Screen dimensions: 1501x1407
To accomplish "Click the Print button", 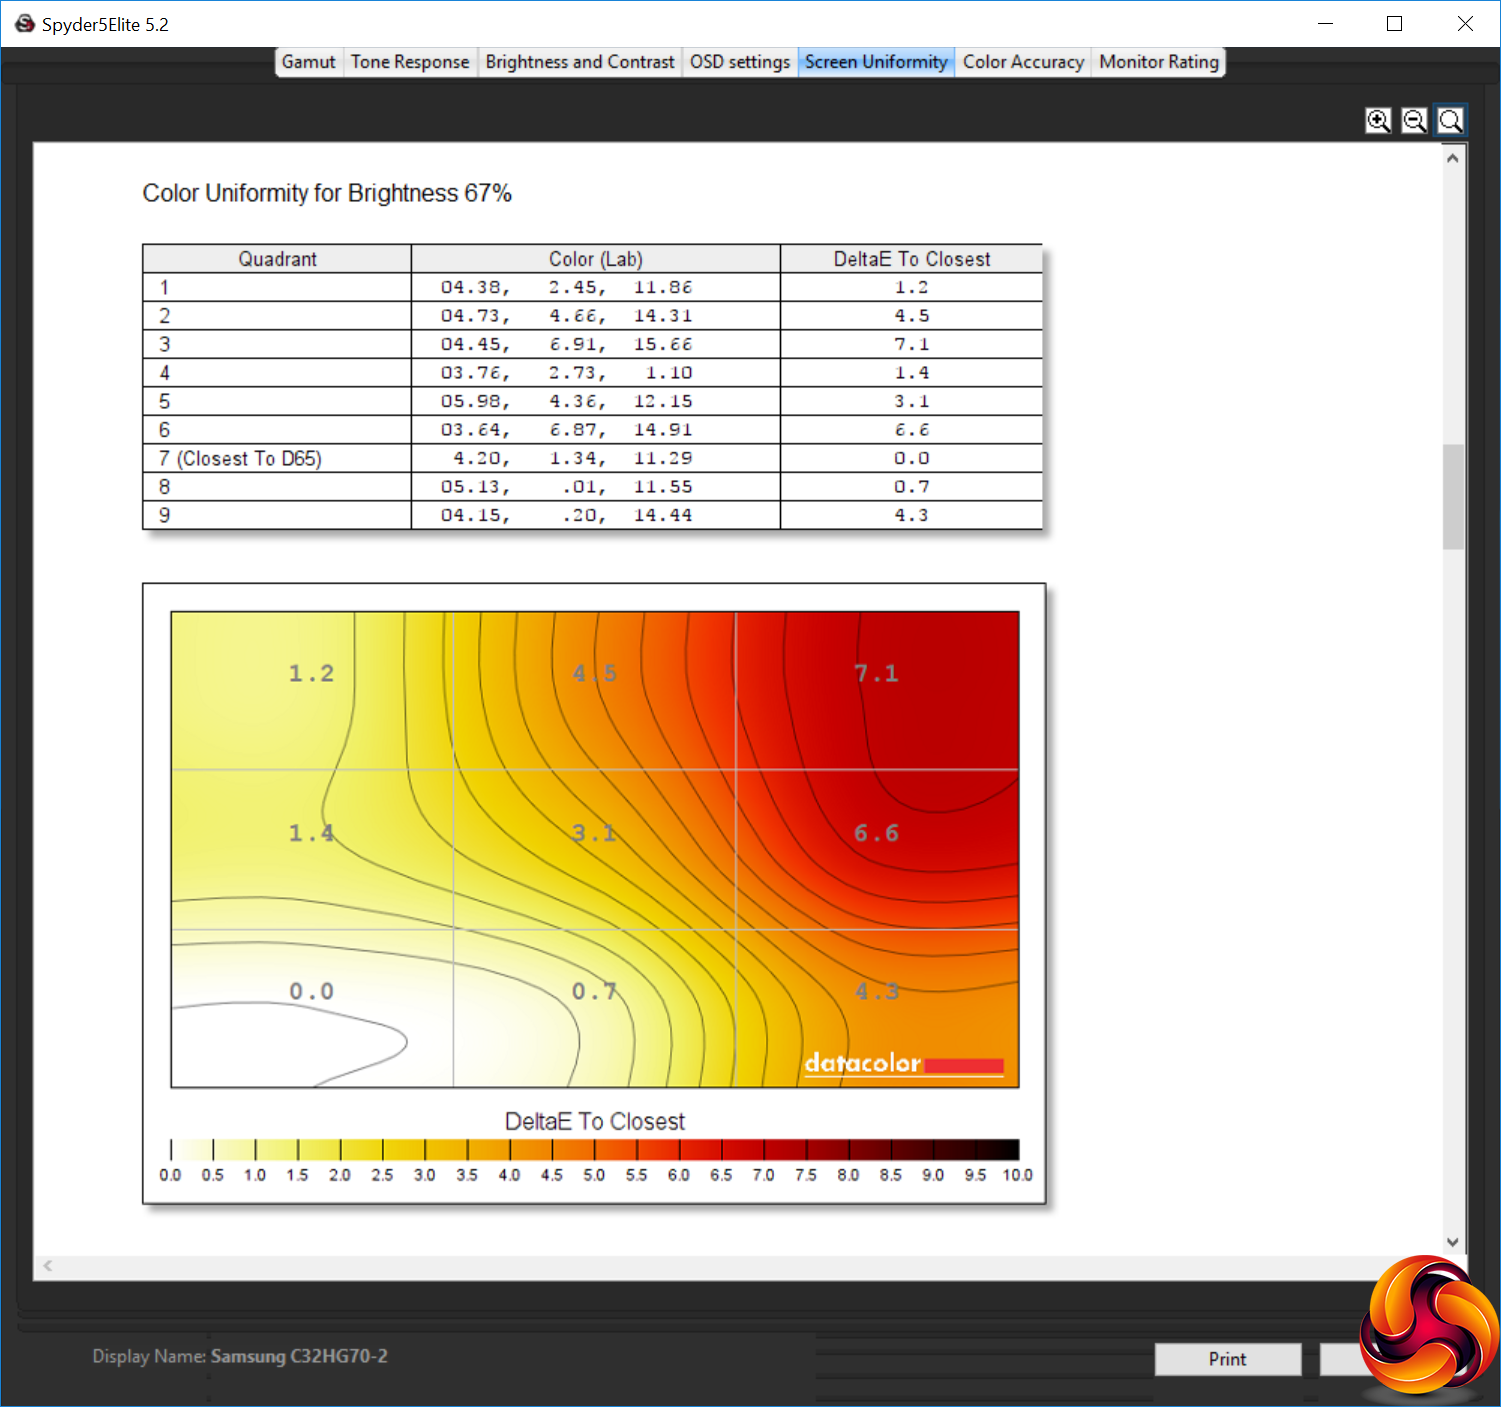I will [1228, 1359].
